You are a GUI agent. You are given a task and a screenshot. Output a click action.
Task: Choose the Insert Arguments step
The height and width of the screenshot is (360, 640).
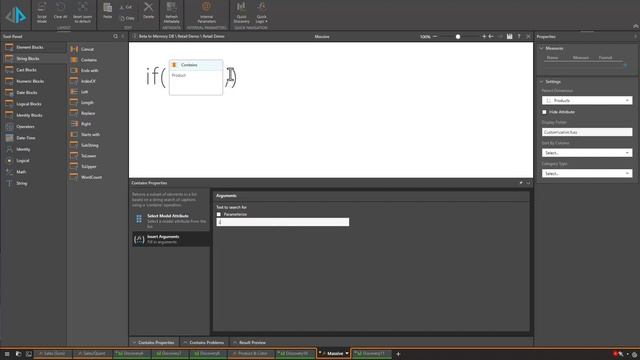[x=171, y=239]
